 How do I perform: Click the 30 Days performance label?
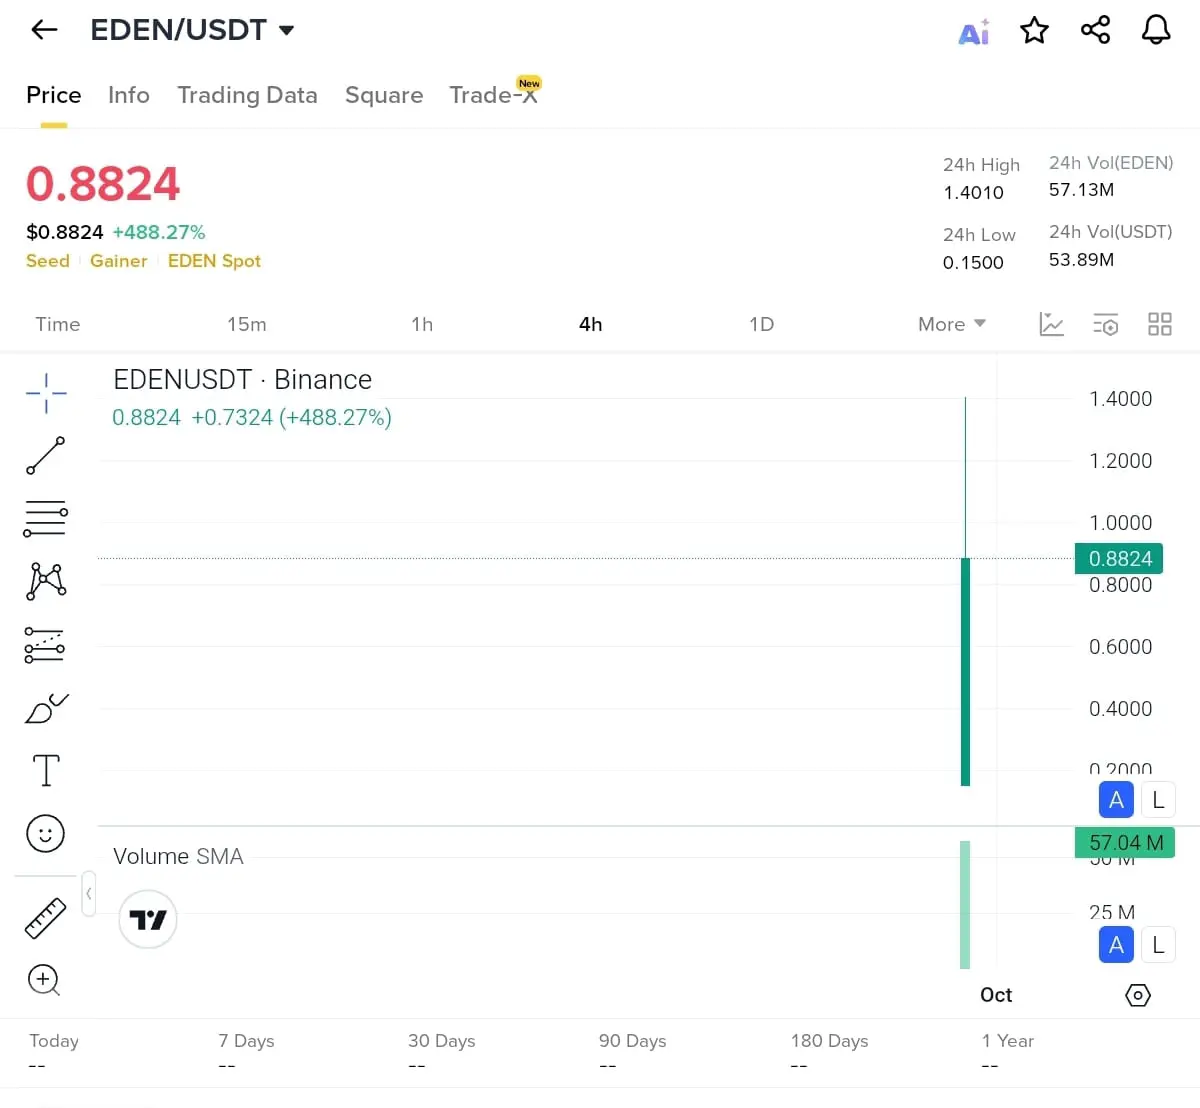point(442,1041)
